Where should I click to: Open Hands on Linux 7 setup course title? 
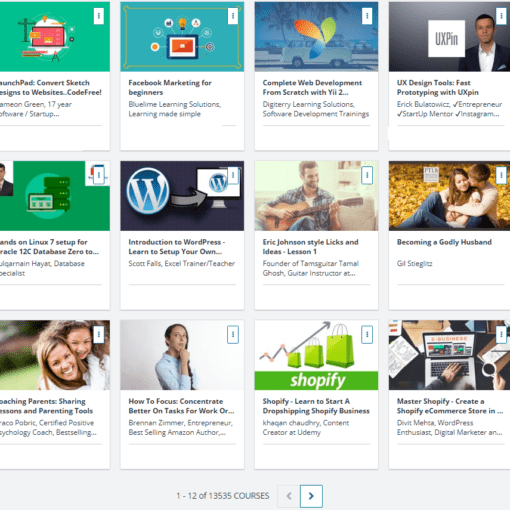(49, 247)
